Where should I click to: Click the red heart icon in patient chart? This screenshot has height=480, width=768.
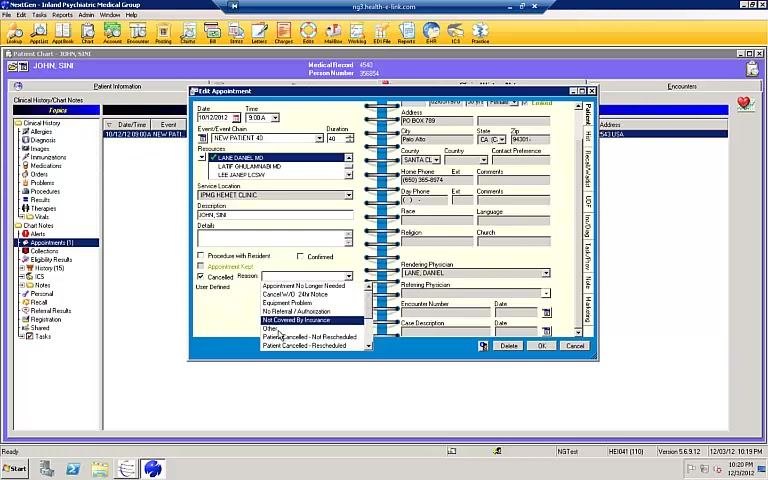pos(744,103)
